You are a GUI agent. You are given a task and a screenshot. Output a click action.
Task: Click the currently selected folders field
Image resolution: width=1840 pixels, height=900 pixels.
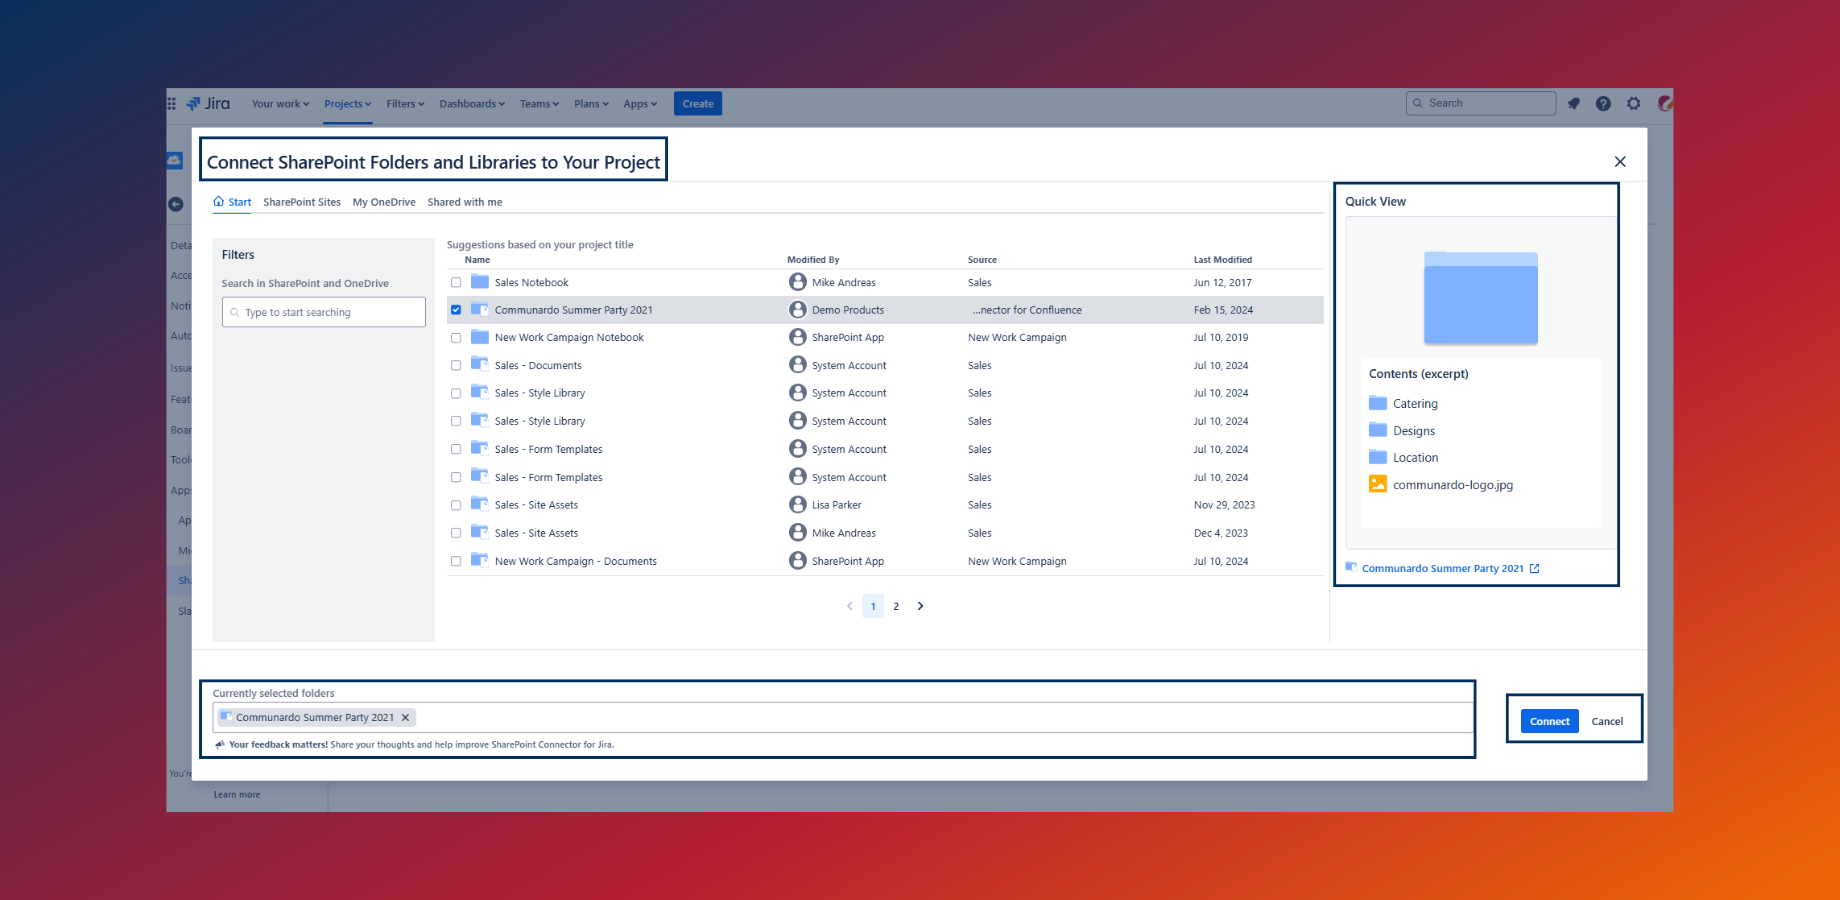(x=843, y=717)
